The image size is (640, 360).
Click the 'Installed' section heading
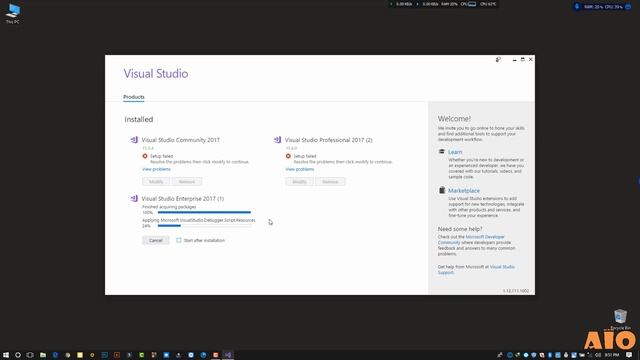tap(139, 120)
